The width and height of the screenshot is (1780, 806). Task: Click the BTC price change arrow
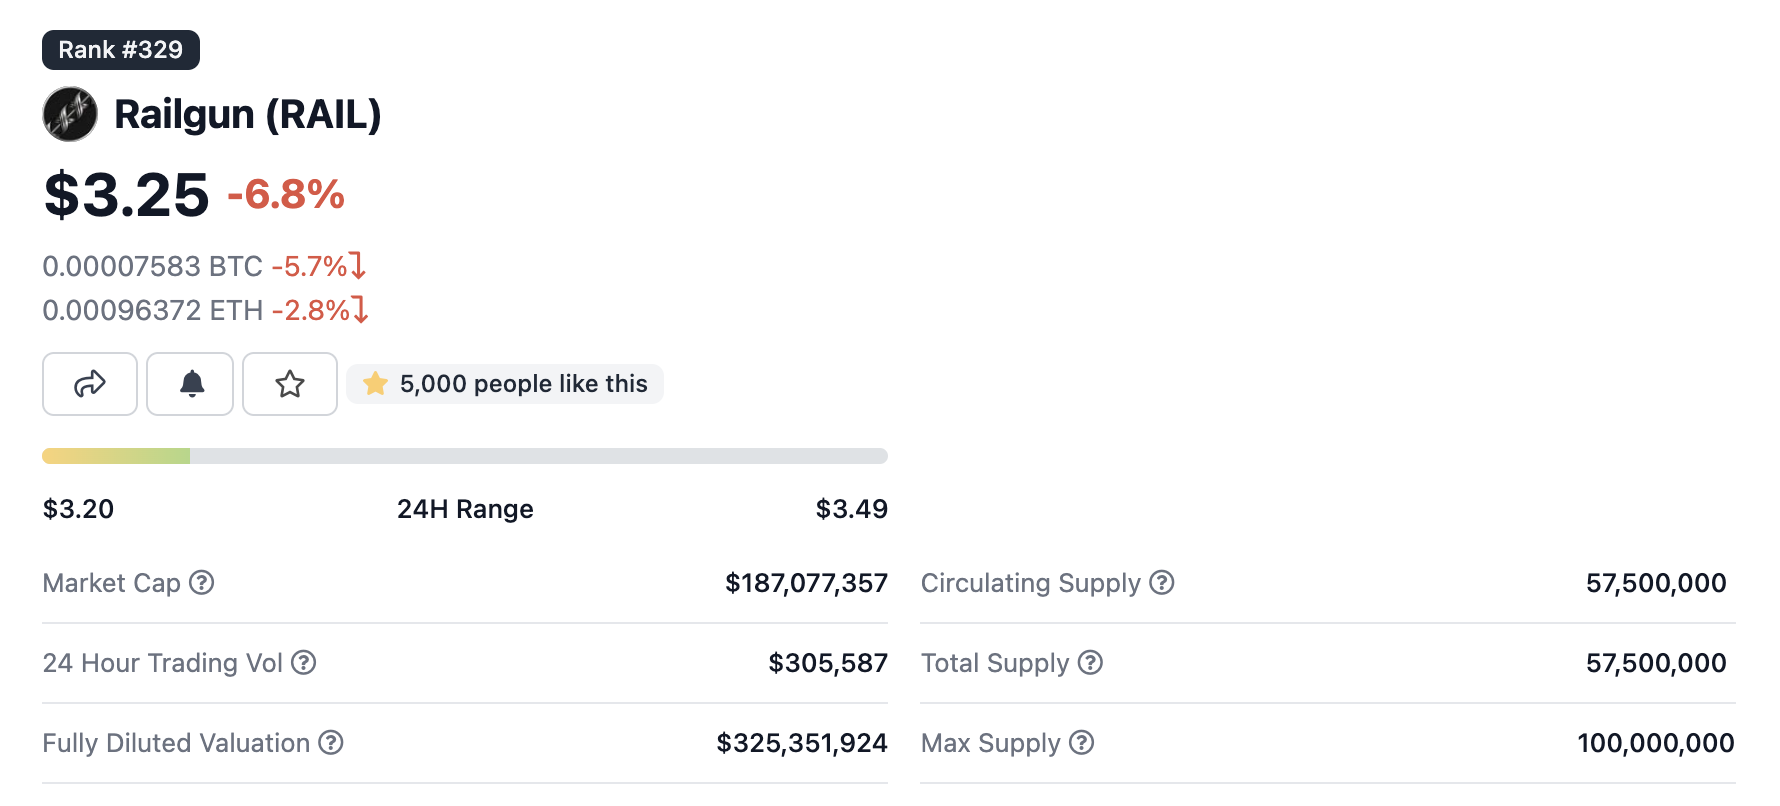[358, 266]
